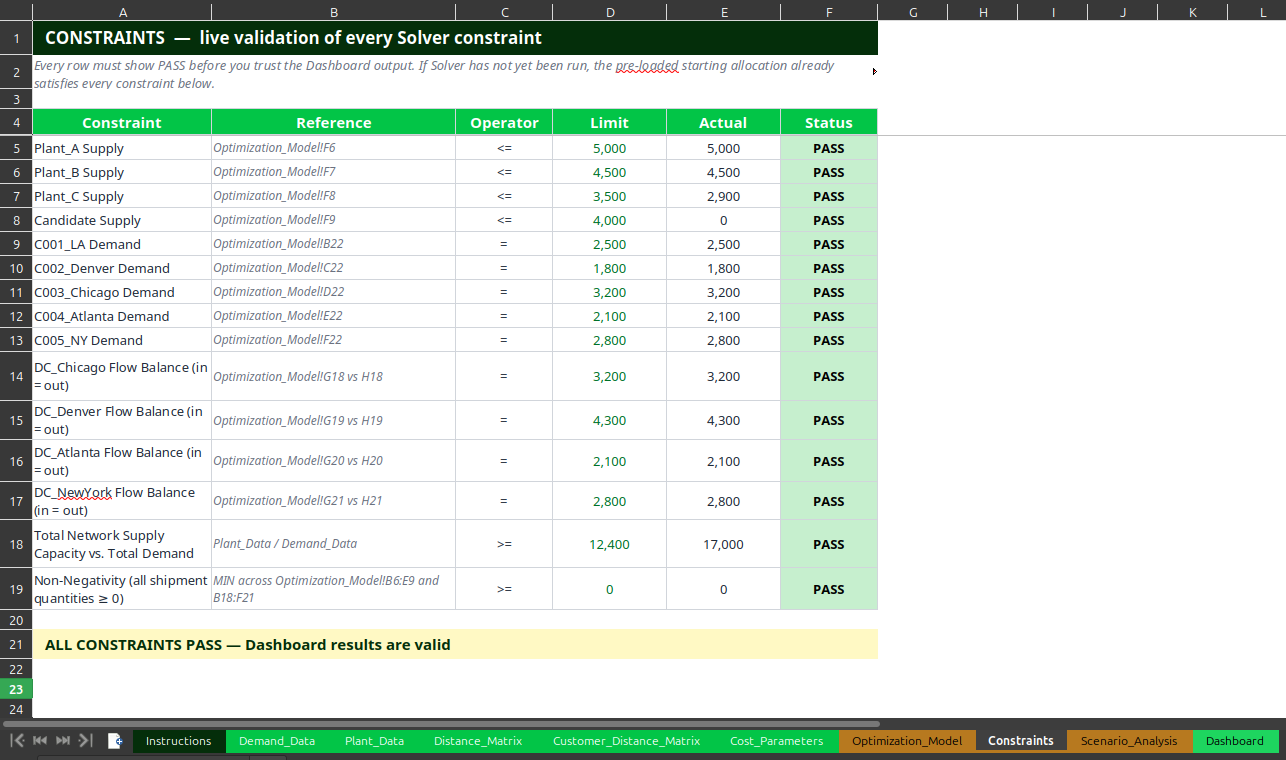Add a new sheet with plus icon

(116, 741)
